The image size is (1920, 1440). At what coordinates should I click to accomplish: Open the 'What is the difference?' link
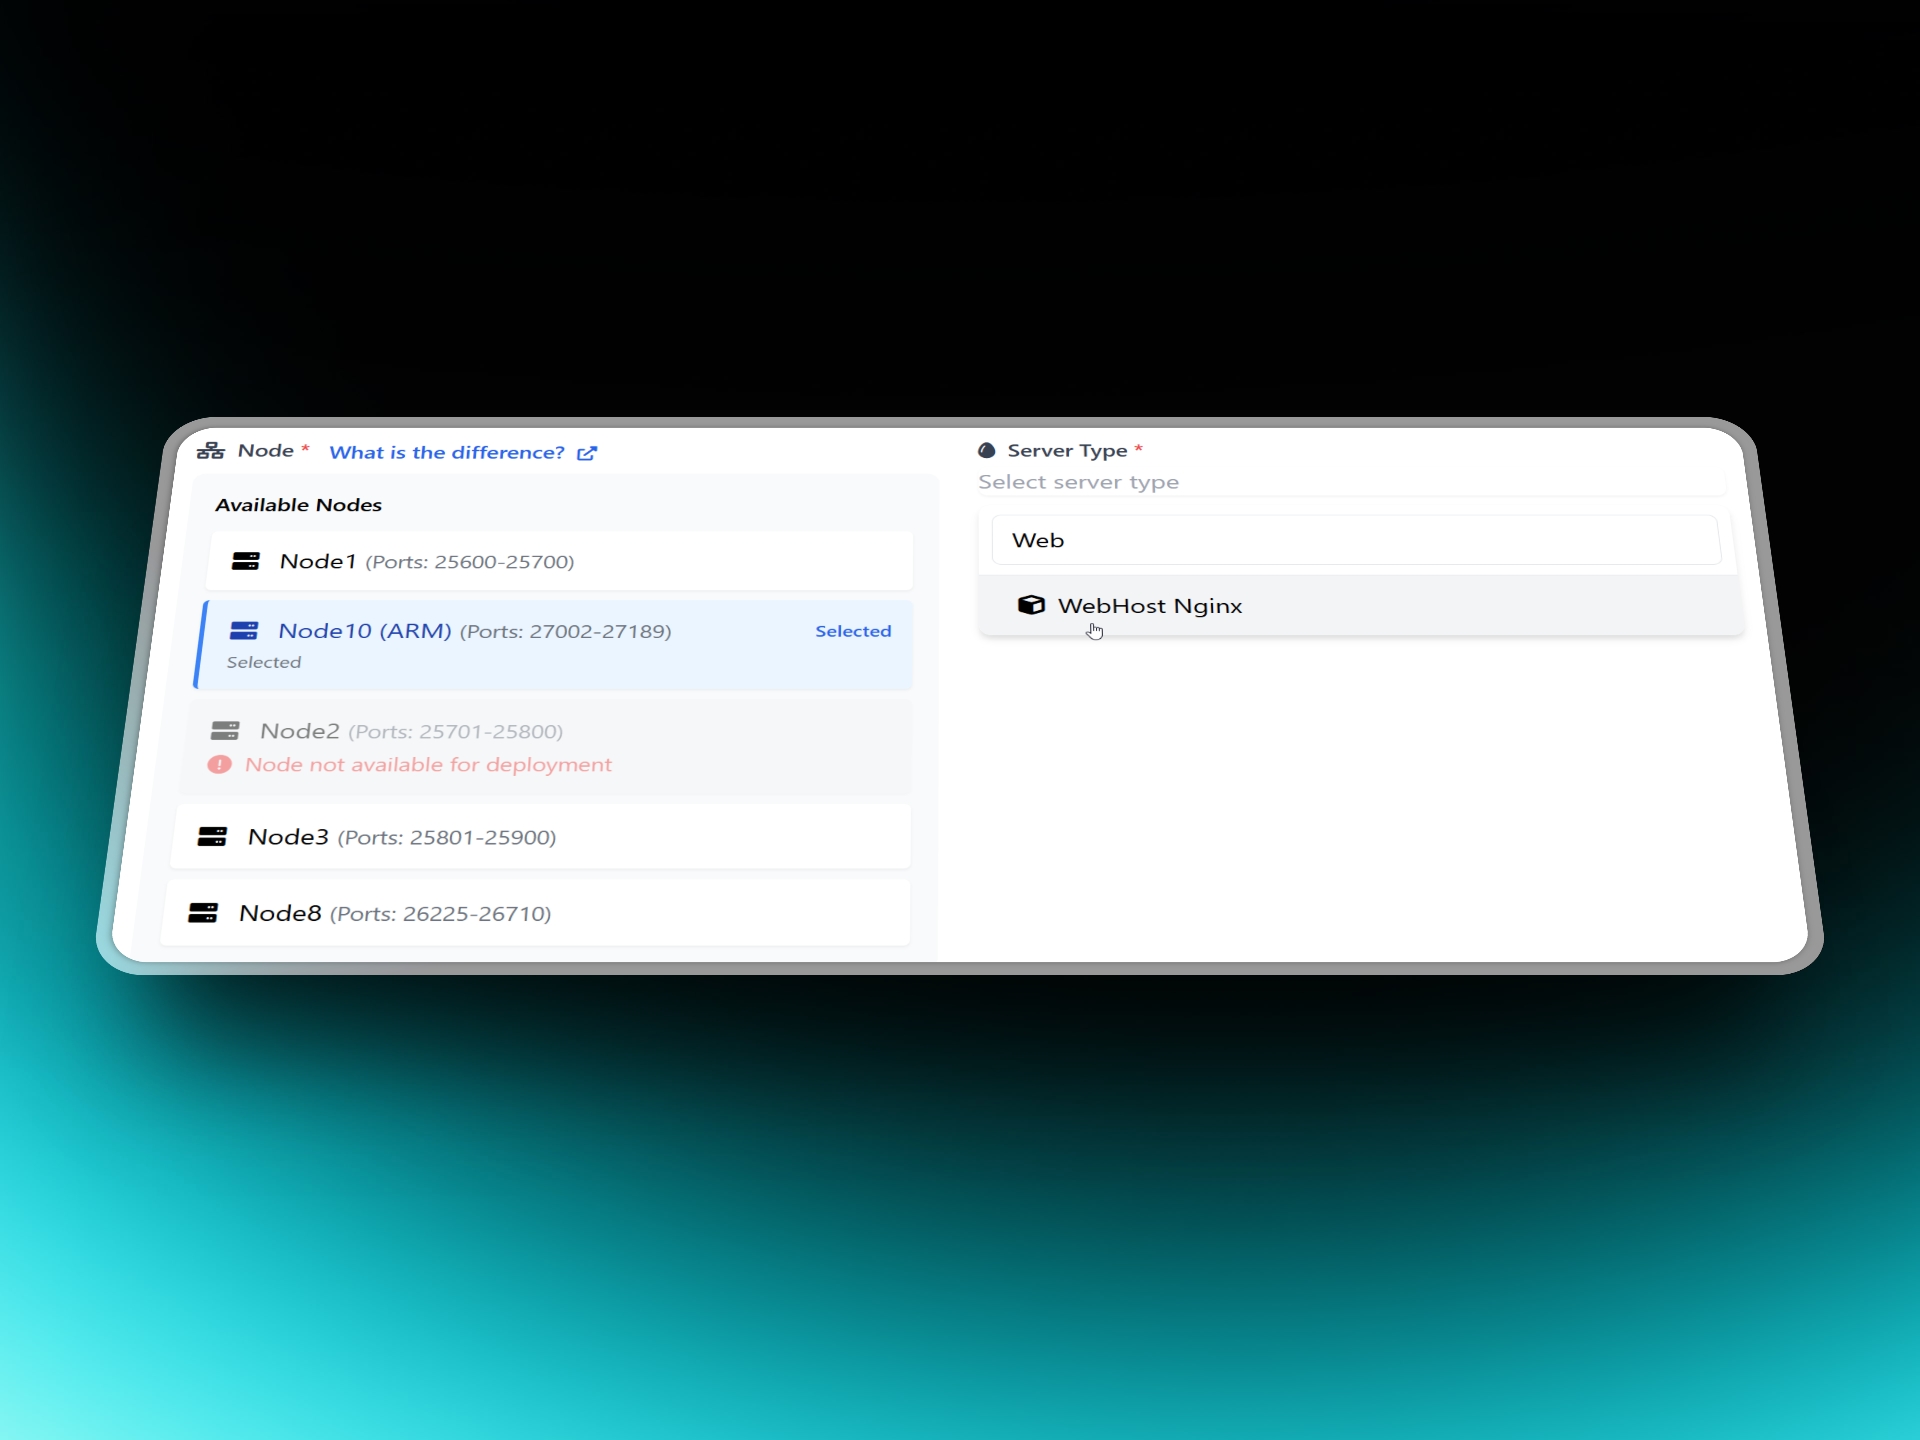tap(463, 453)
